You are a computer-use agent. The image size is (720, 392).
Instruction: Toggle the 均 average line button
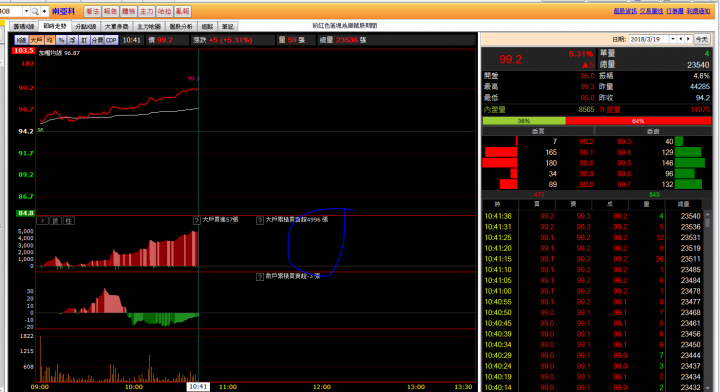pos(50,40)
